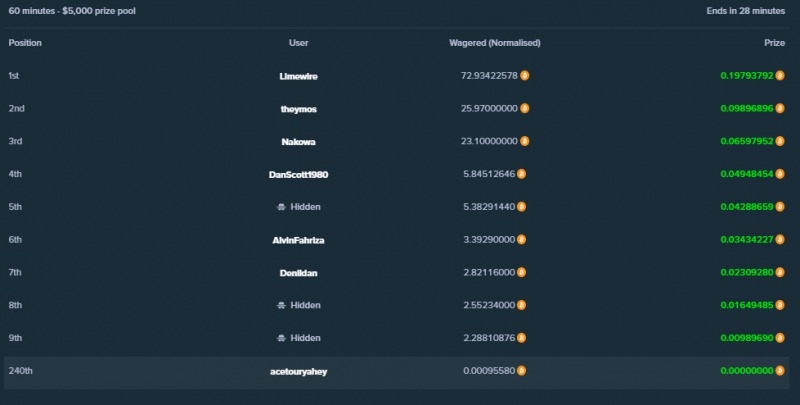This screenshot has height=405, width=800.
Task: Open Denildan user profile
Action: 298,273
